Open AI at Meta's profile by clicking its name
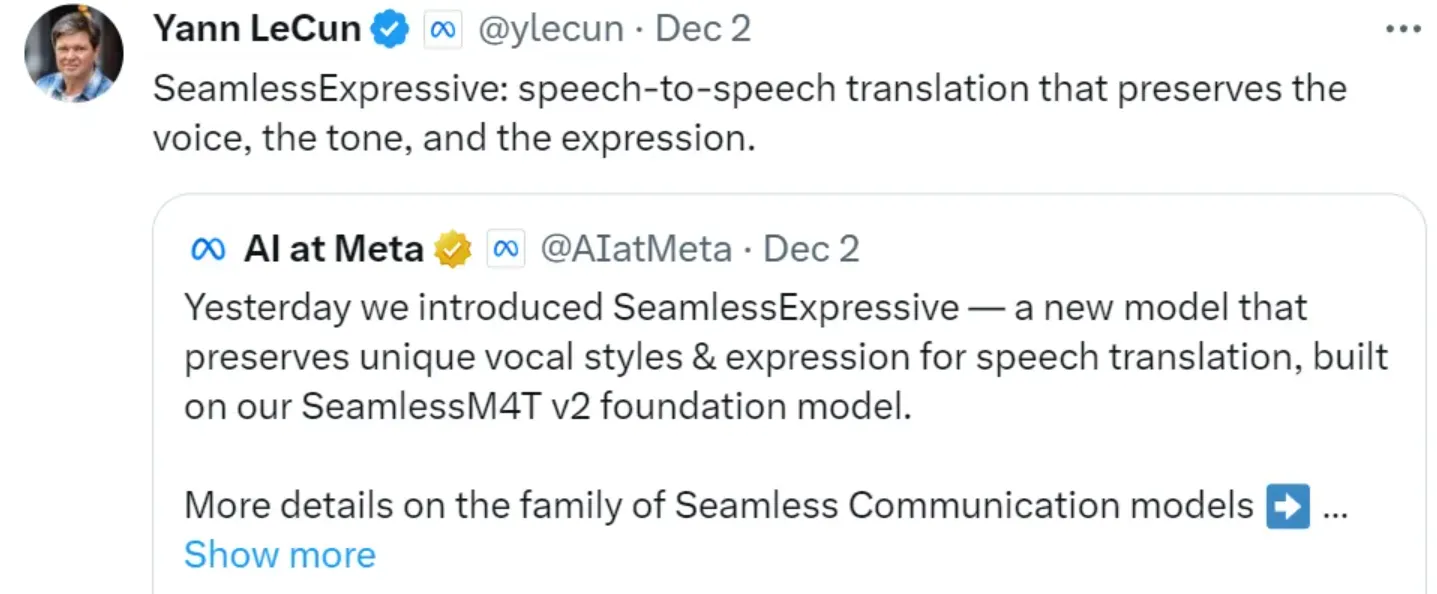This screenshot has height=594, width=1437. [333, 248]
